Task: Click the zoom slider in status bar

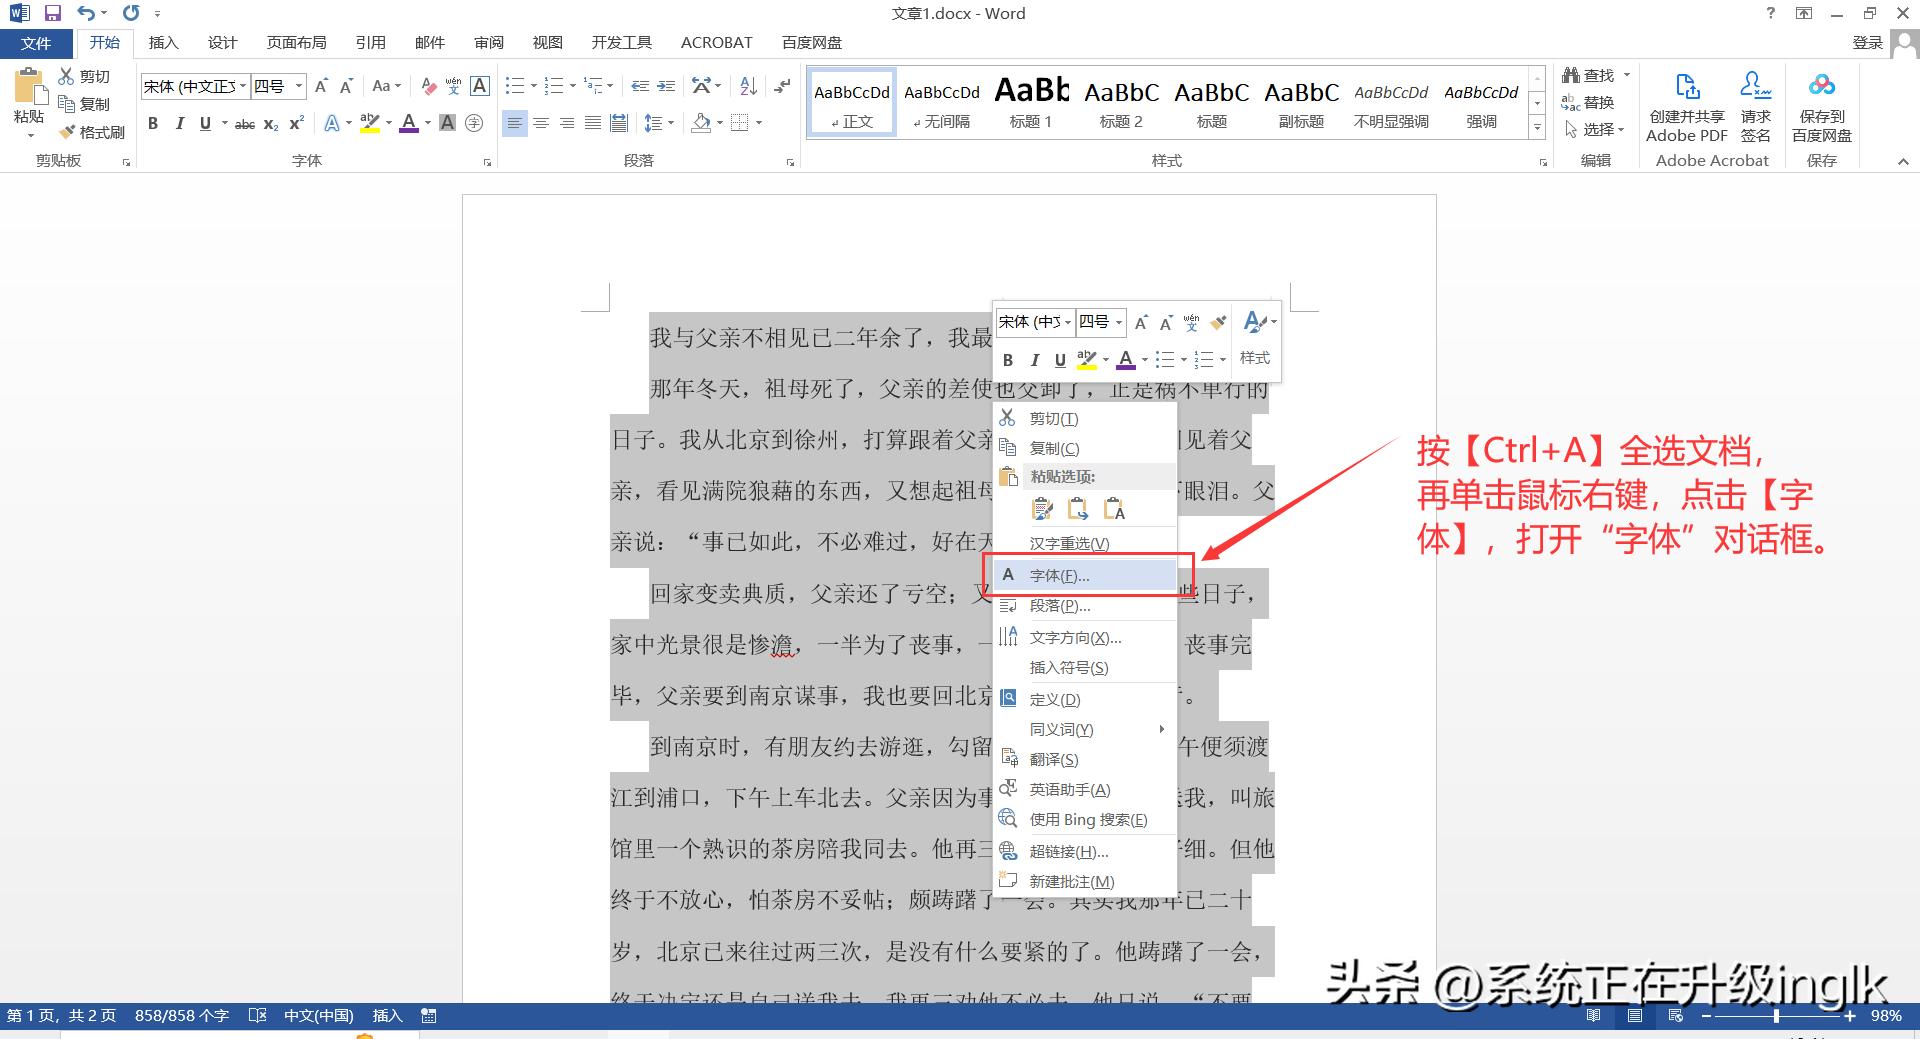Action: coord(1776,1016)
